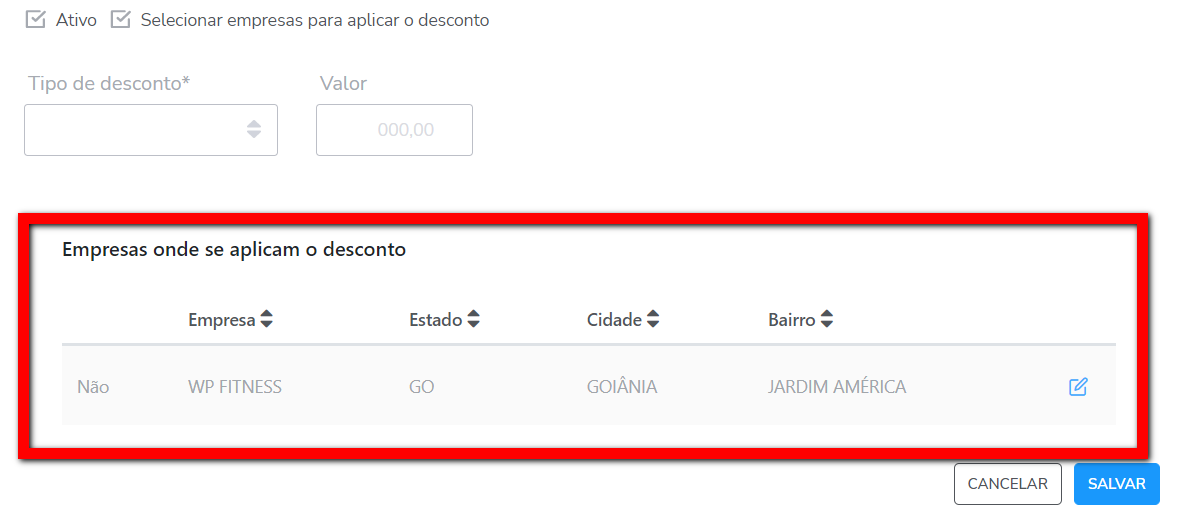Image resolution: width=1179 pixels, height=508 pixels.
Task: Click the GO state cell
Action: (422, 387)
